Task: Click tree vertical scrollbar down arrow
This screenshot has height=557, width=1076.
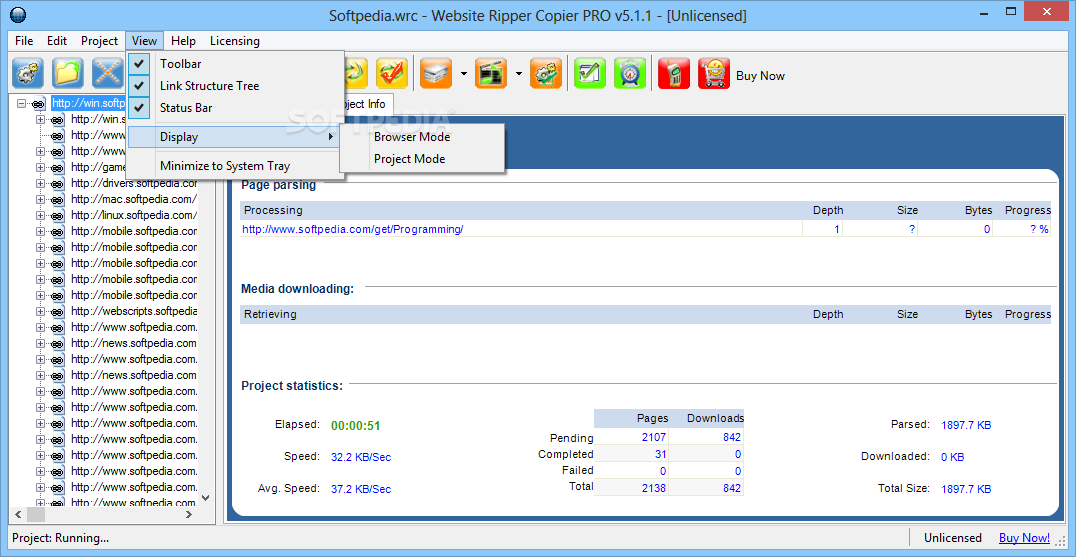Action: coord(206,497)
